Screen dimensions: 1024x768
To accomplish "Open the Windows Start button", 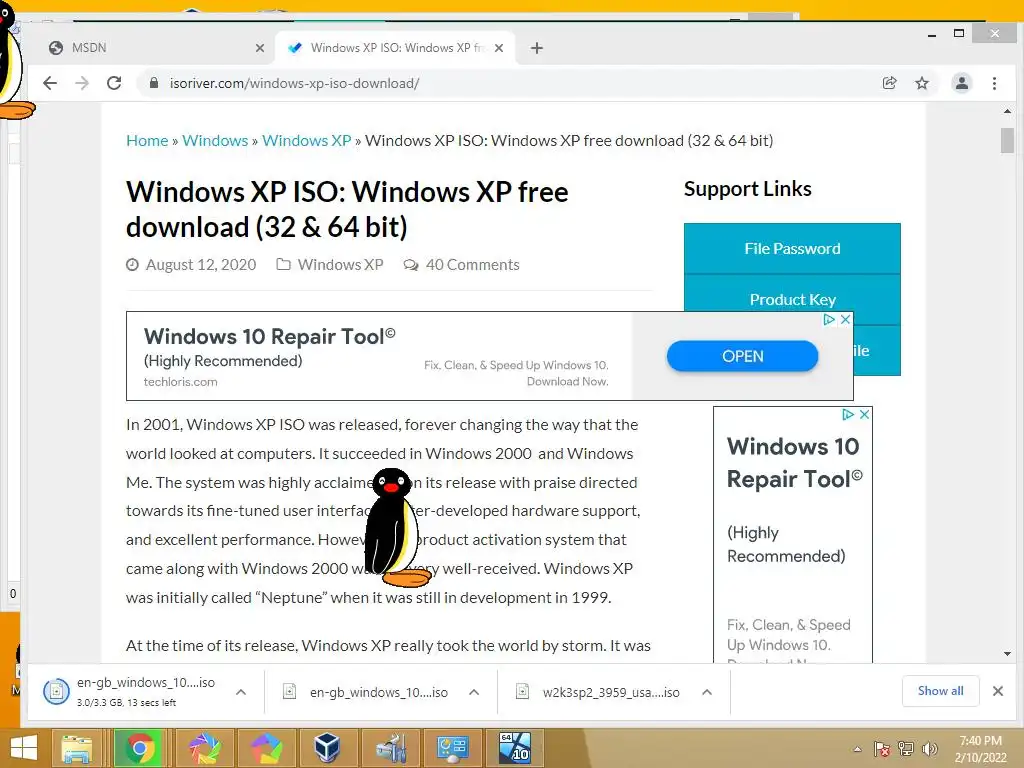I will (24, 748).
